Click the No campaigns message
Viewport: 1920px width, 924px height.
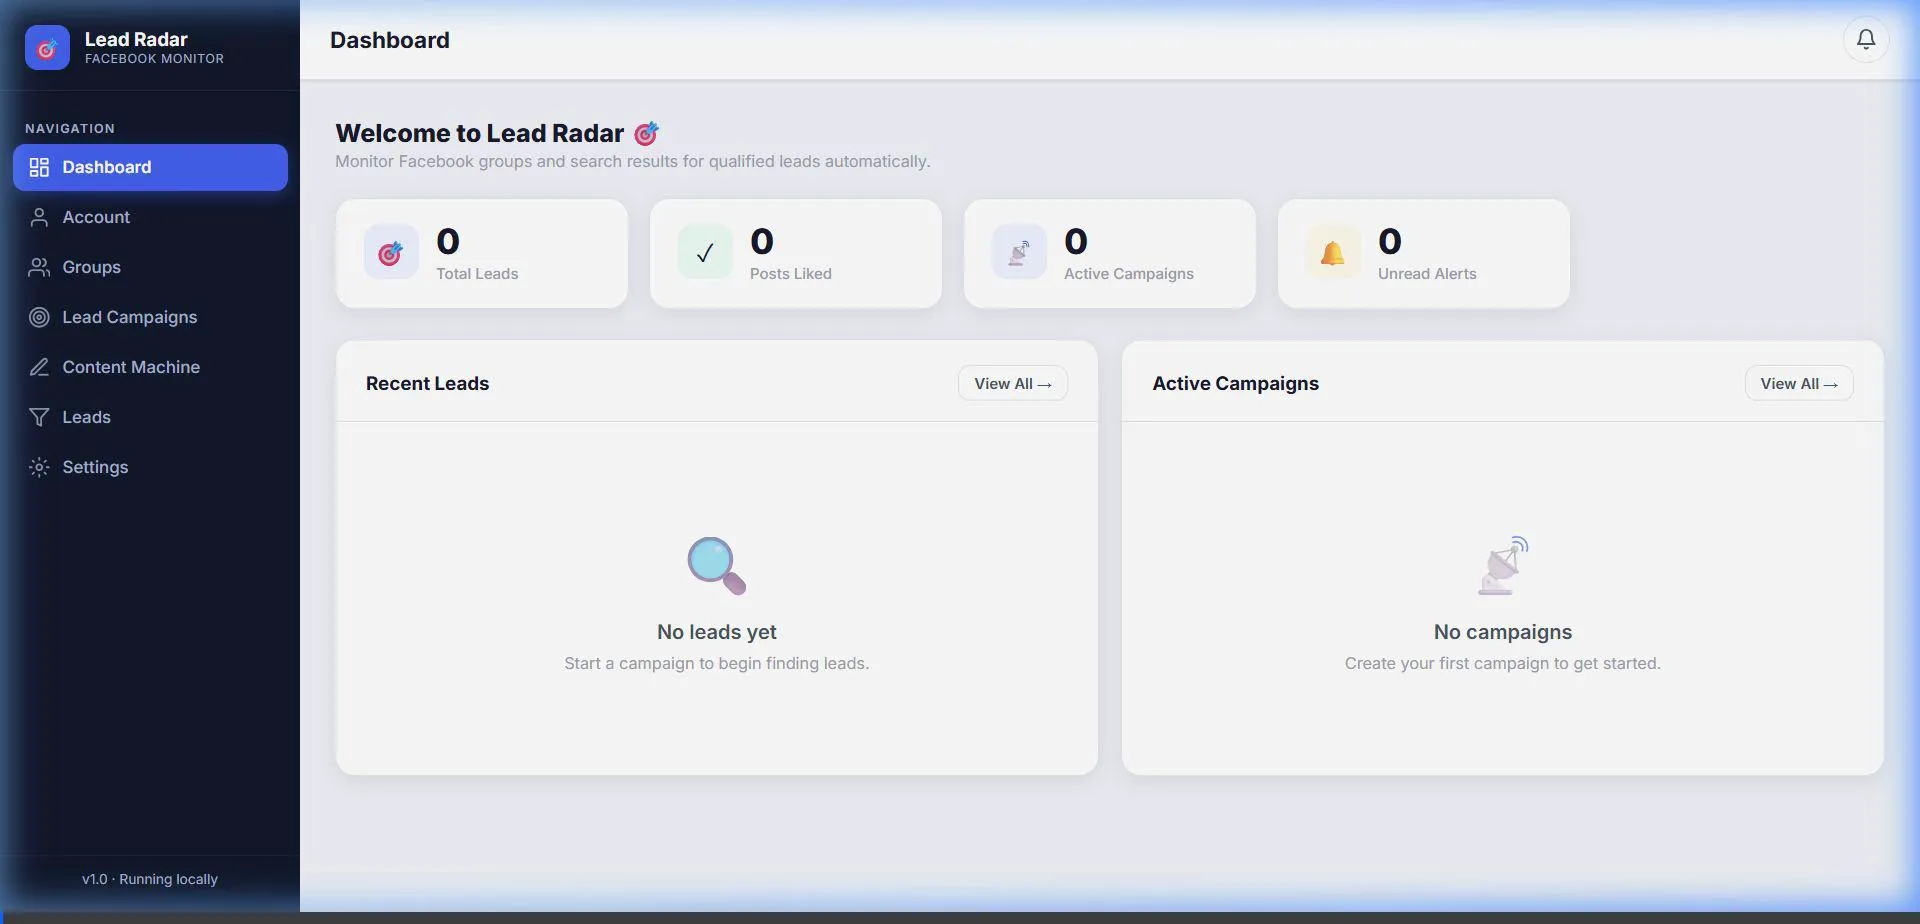point(1503,632)
